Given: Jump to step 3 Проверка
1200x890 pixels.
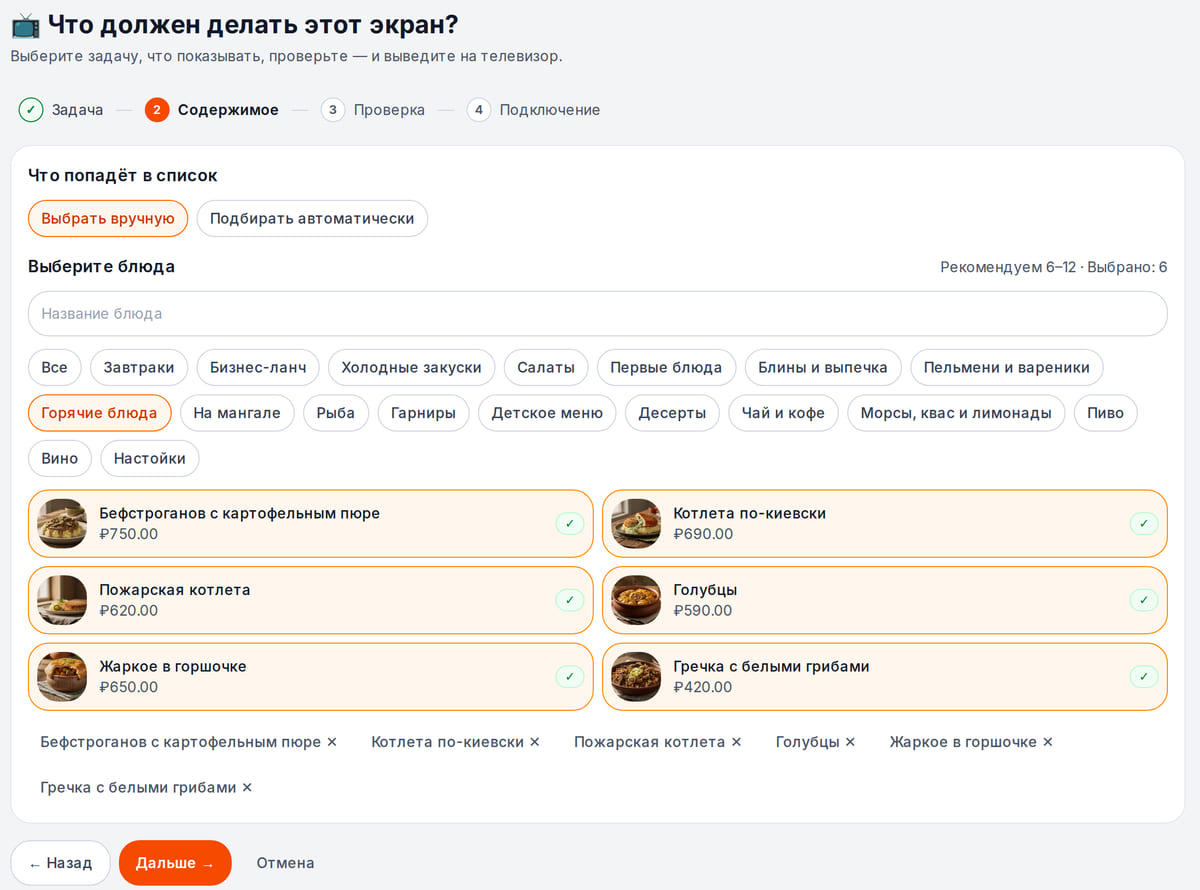Looking at the screenshot, I should (x=373, y=110).
